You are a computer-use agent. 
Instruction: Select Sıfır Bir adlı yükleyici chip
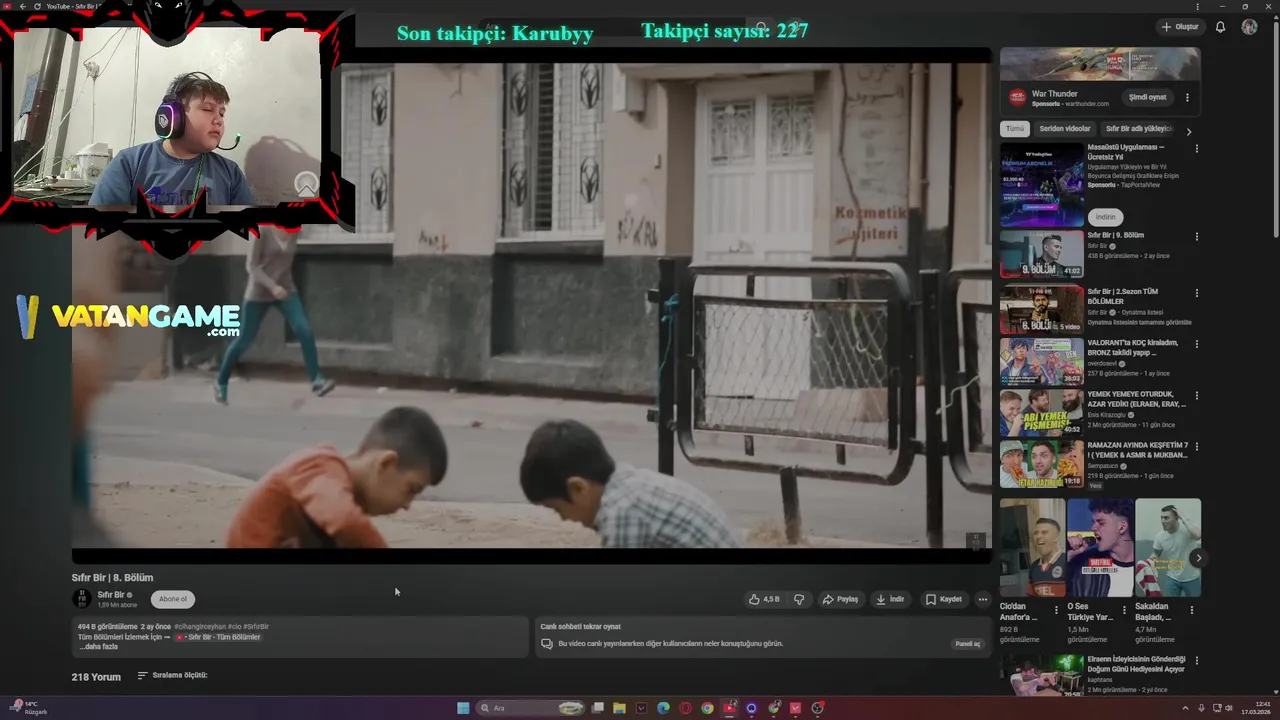click(1138, 129)
